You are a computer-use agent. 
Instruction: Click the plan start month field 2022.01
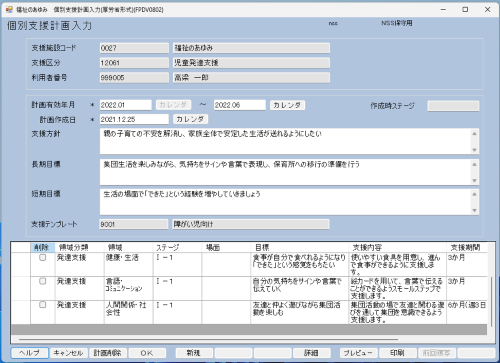(126, 105)
